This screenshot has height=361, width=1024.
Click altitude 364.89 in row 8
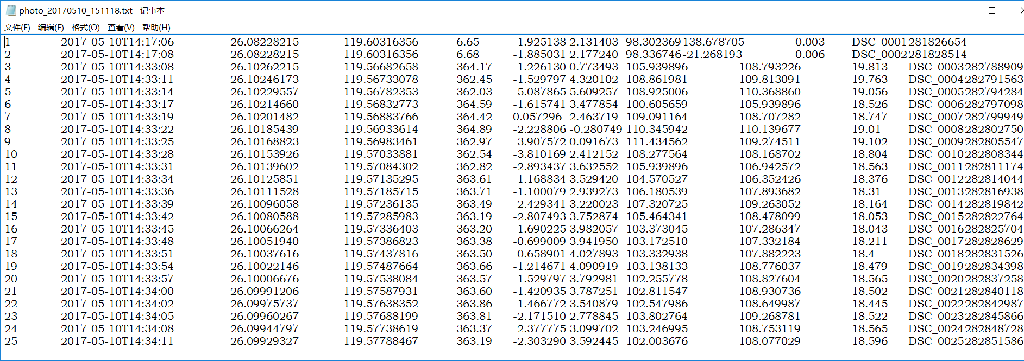click(475, 129)
